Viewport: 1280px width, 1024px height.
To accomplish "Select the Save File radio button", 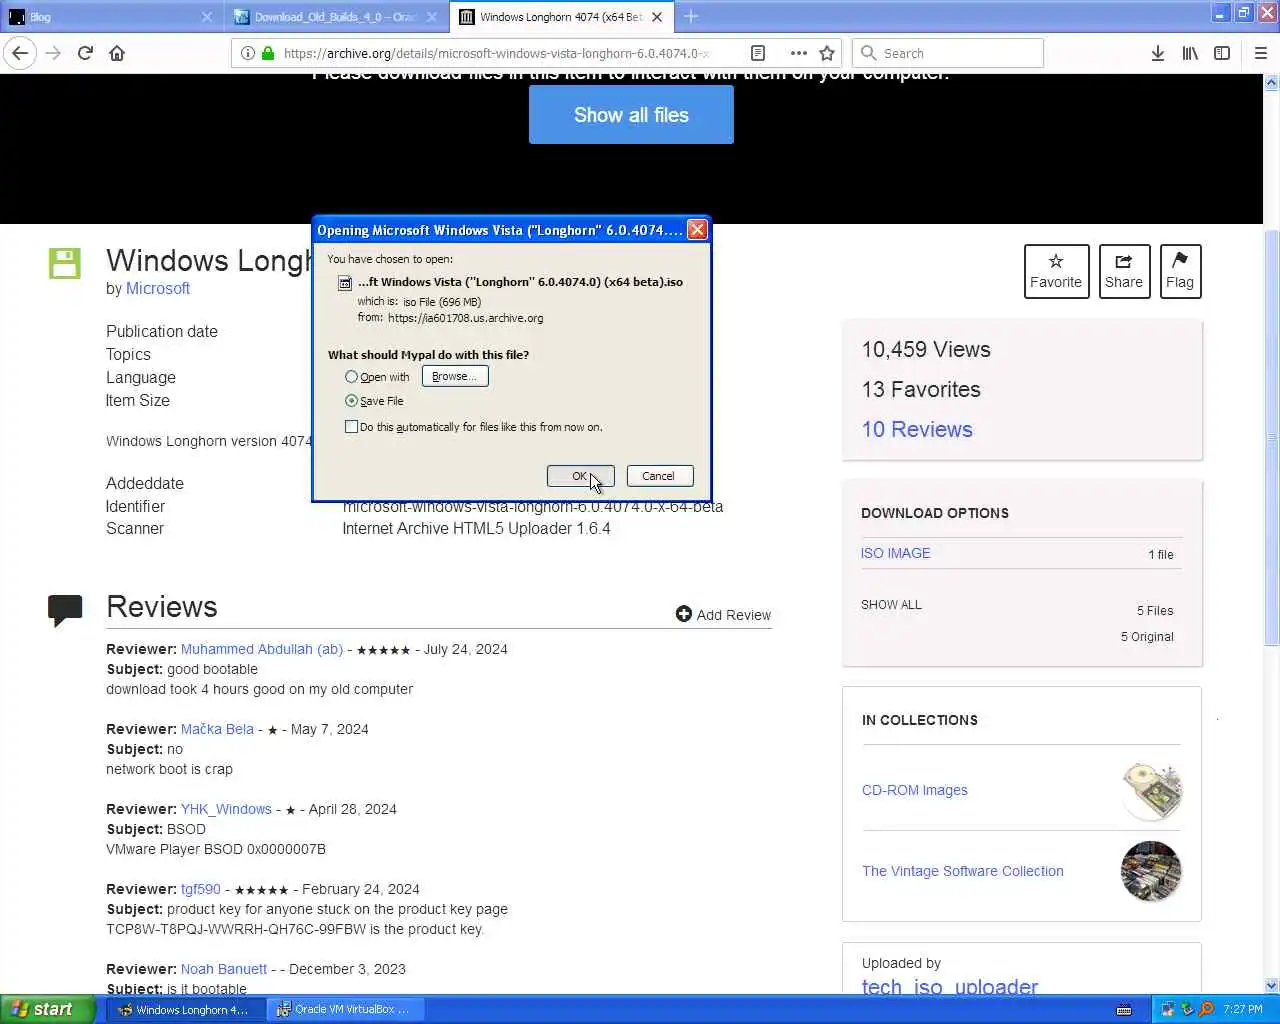I will point(351,401).
